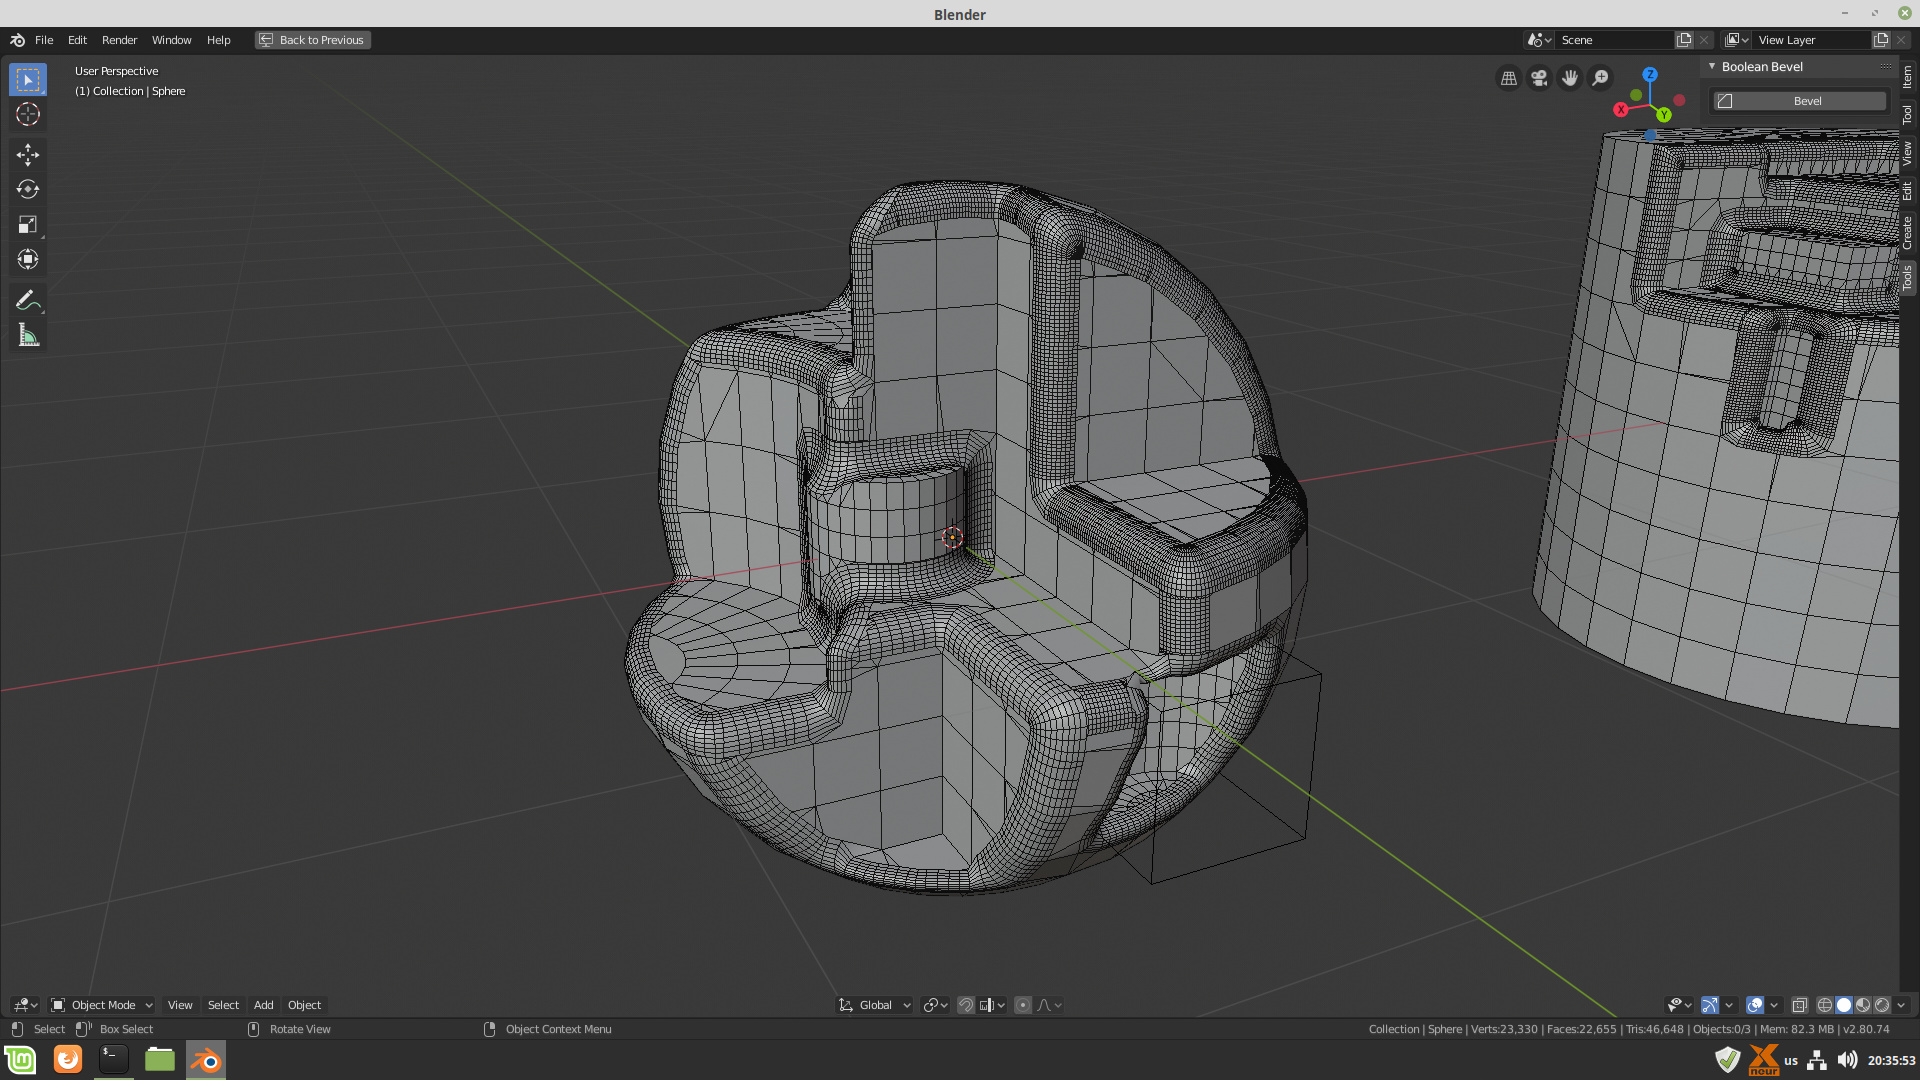Open the shading options dropdown

(x=1901, y=1005)
